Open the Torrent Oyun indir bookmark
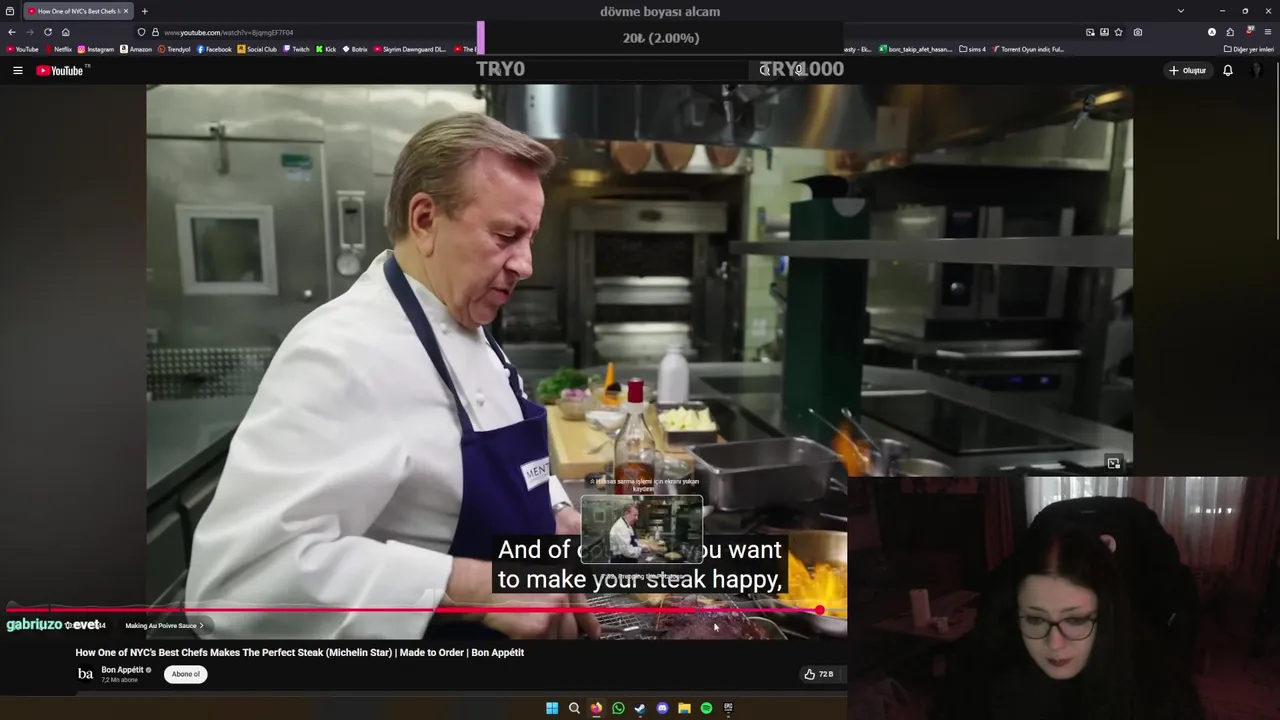This screenshot has width=1280, height=720. (x=1028, y=49)
